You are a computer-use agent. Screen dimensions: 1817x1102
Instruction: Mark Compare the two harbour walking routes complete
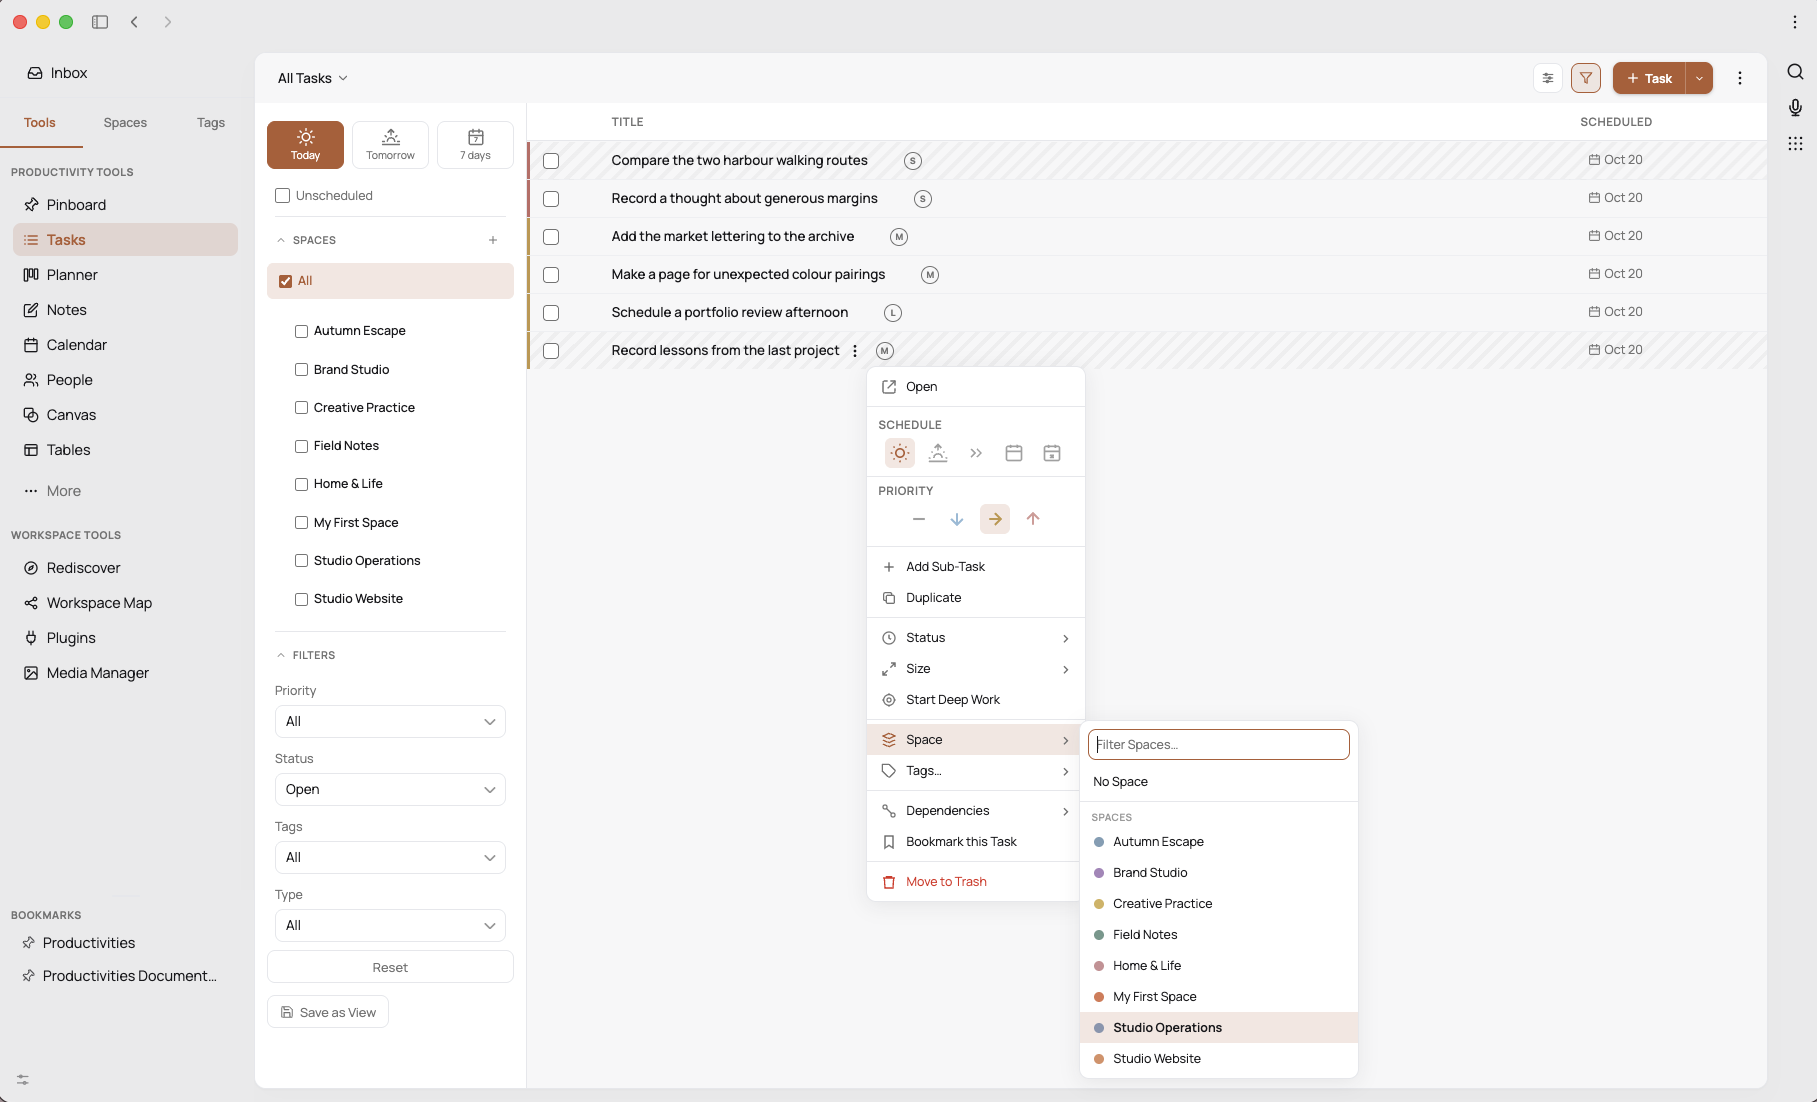(x=551, y=161)
